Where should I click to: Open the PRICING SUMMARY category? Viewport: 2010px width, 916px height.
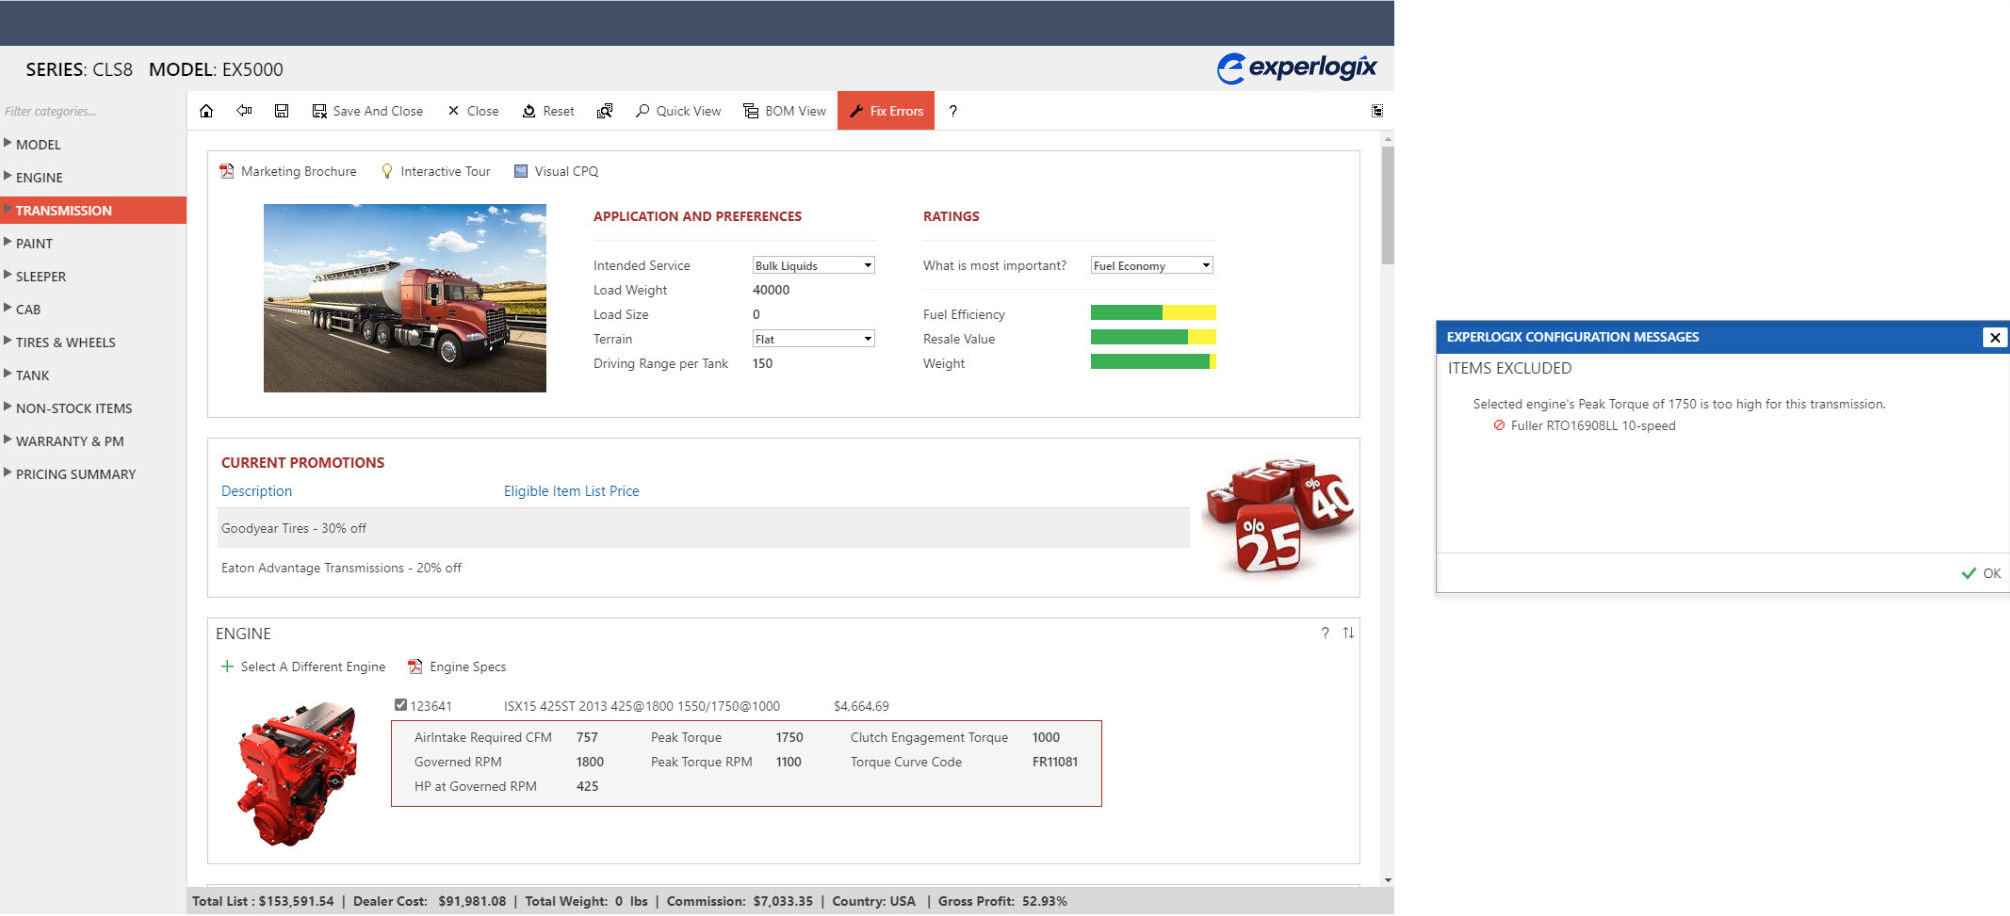coord(77,473)
